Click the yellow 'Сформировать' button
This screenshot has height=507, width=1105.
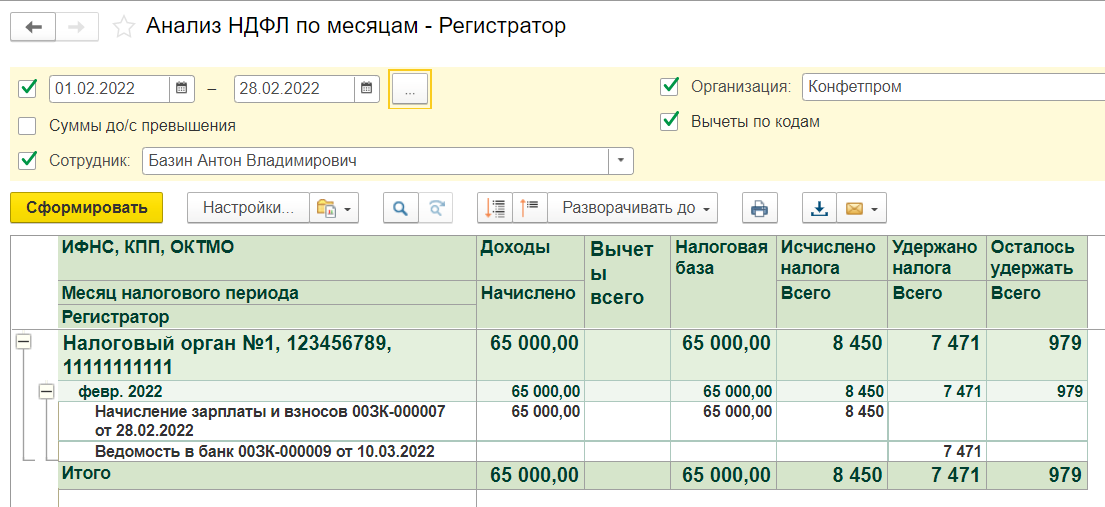pyautogui.click(x=86, y=208)
